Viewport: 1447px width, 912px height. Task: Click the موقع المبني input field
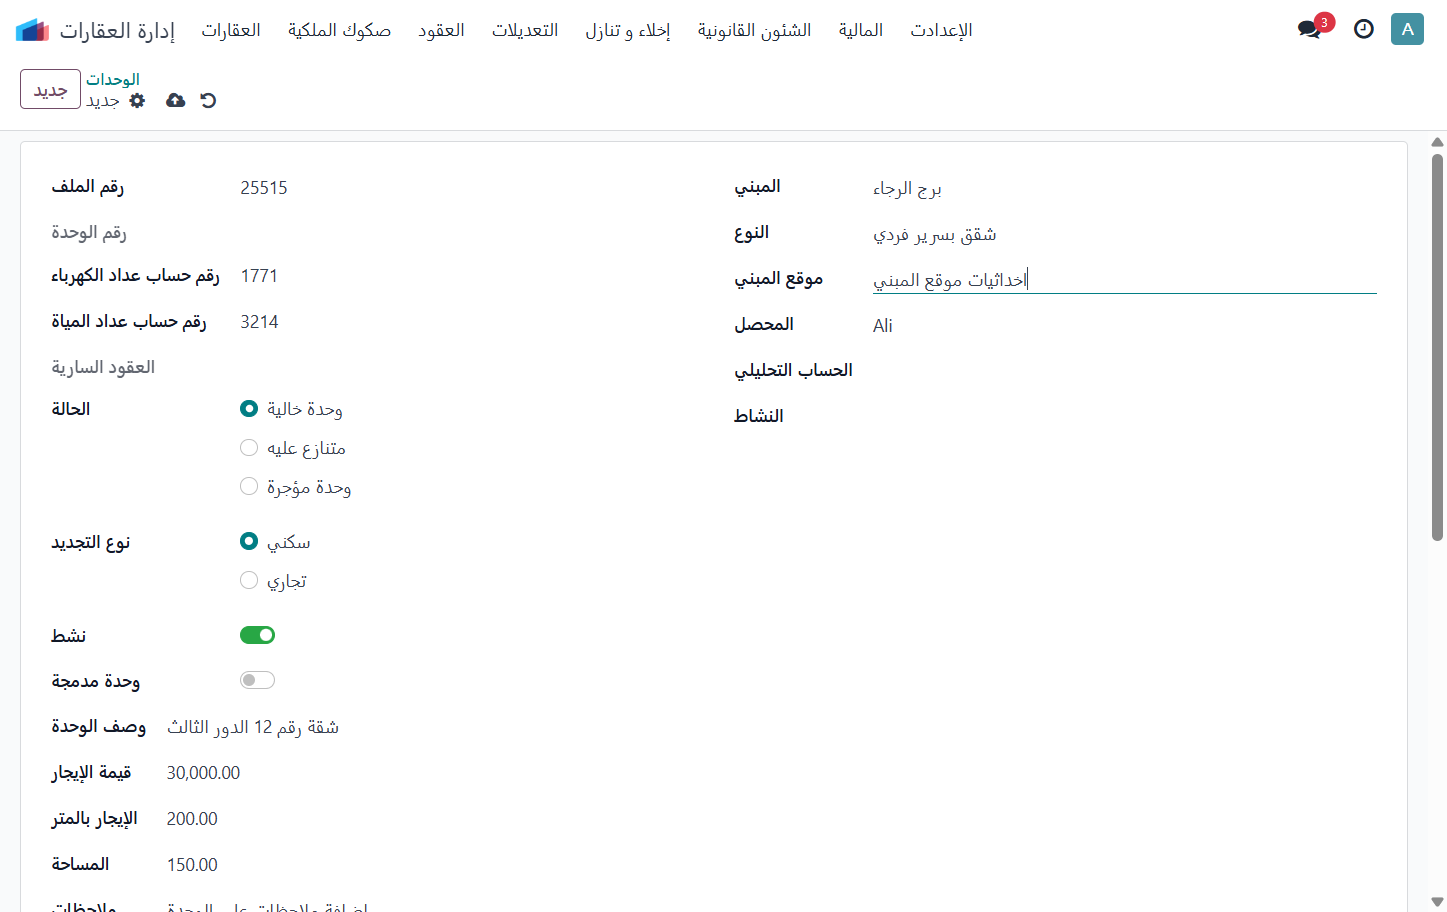click(1124, 280)
